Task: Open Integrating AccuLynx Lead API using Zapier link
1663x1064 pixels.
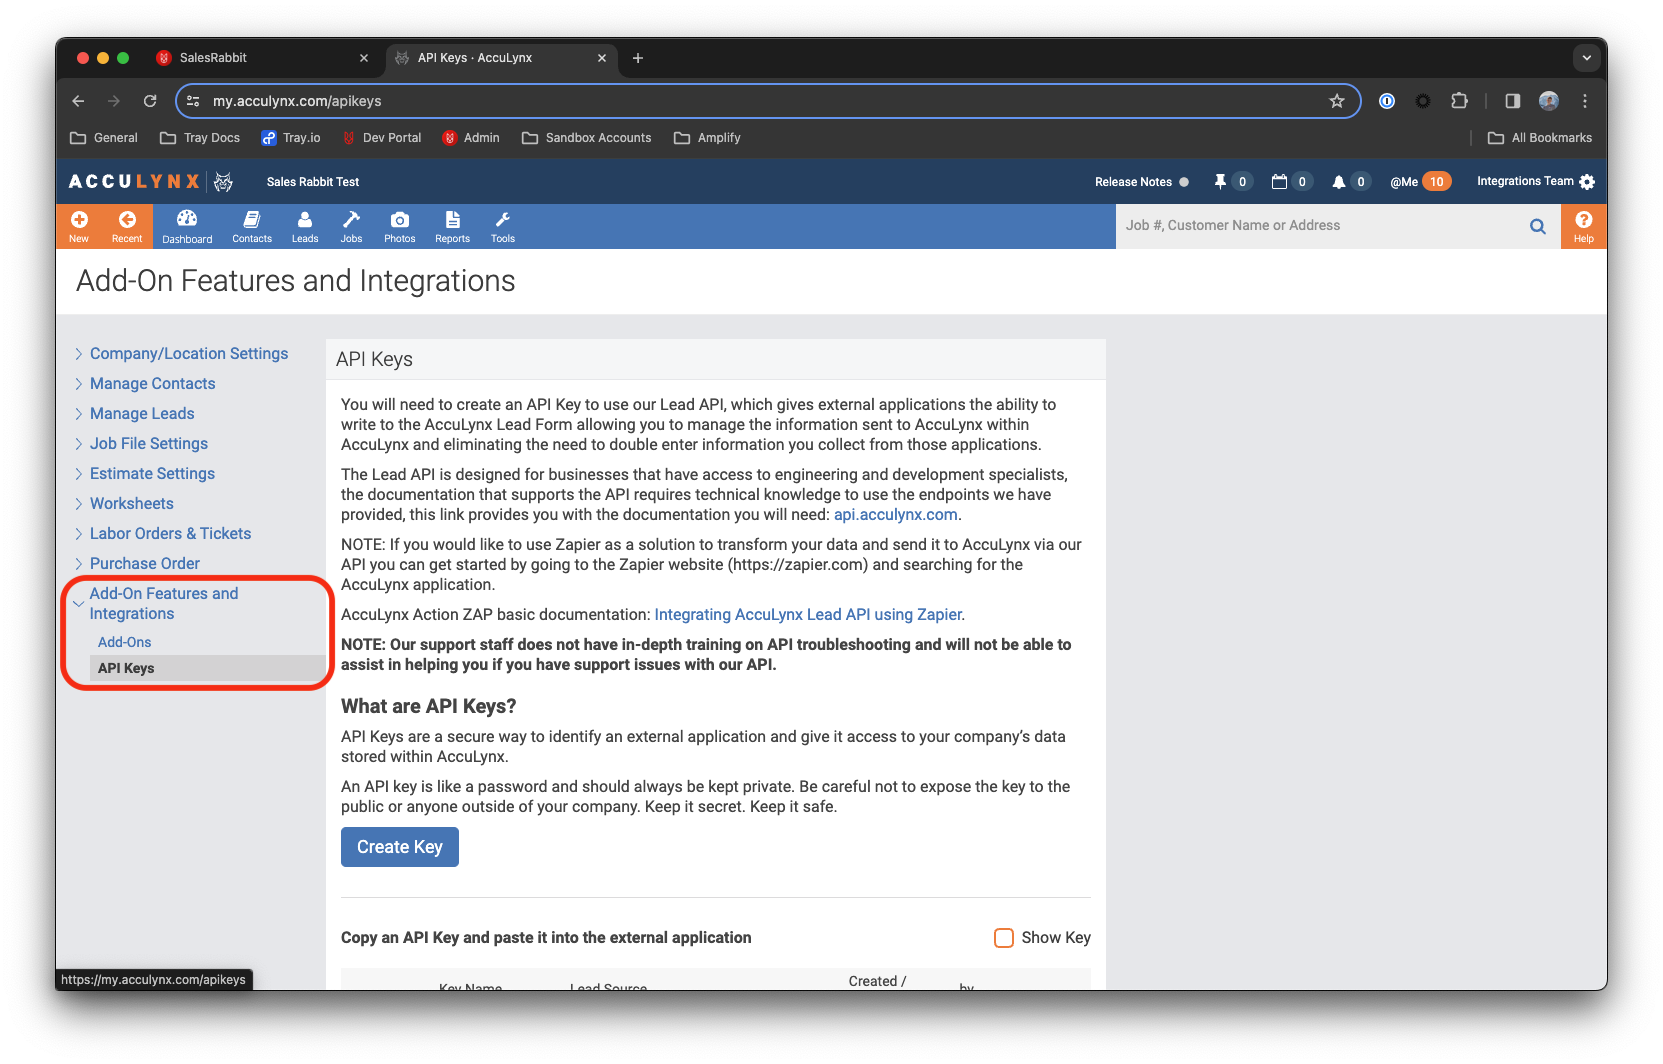Action: point(808,615)
